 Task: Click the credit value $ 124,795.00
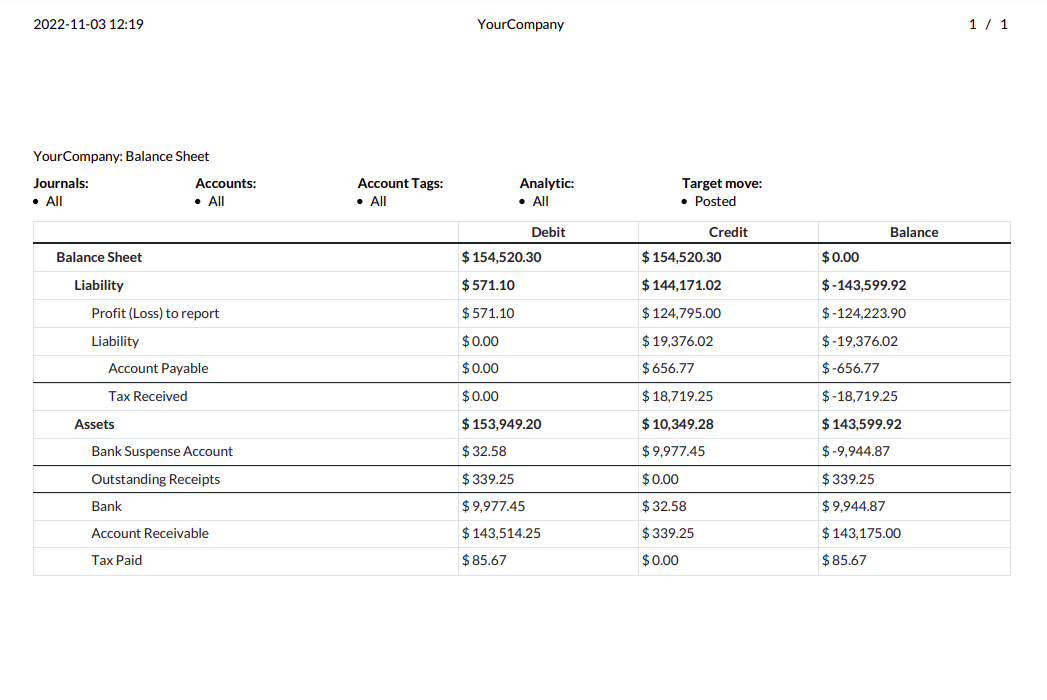(x=681, y=313)
